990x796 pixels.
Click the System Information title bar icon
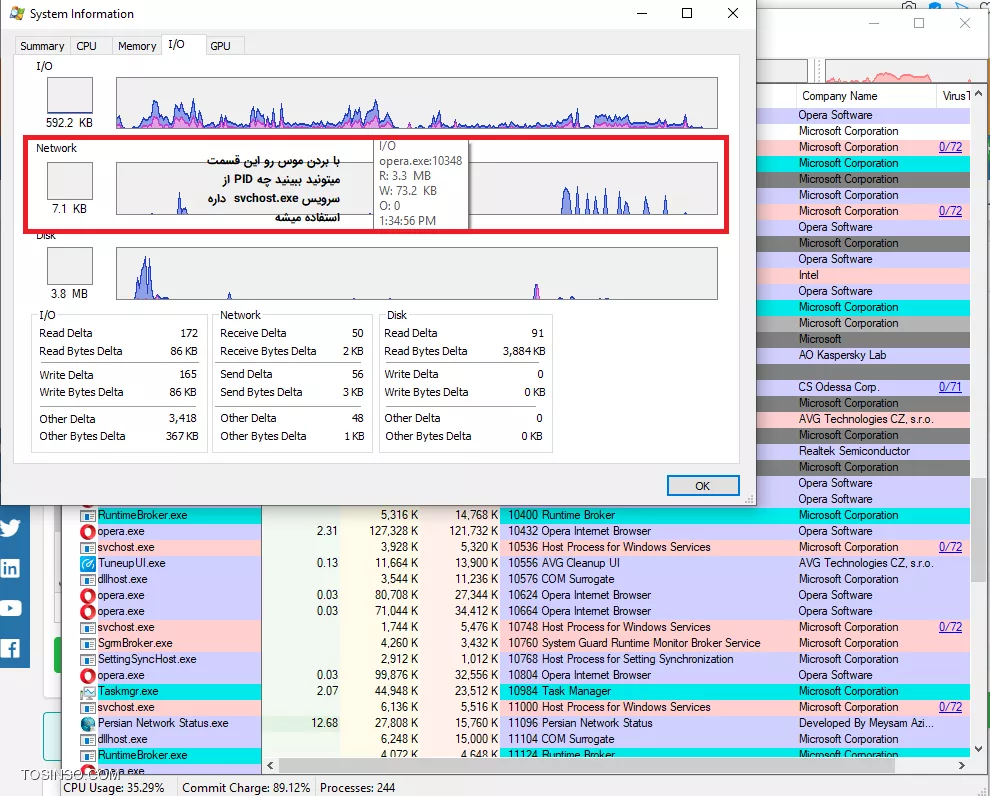point(17,13)
